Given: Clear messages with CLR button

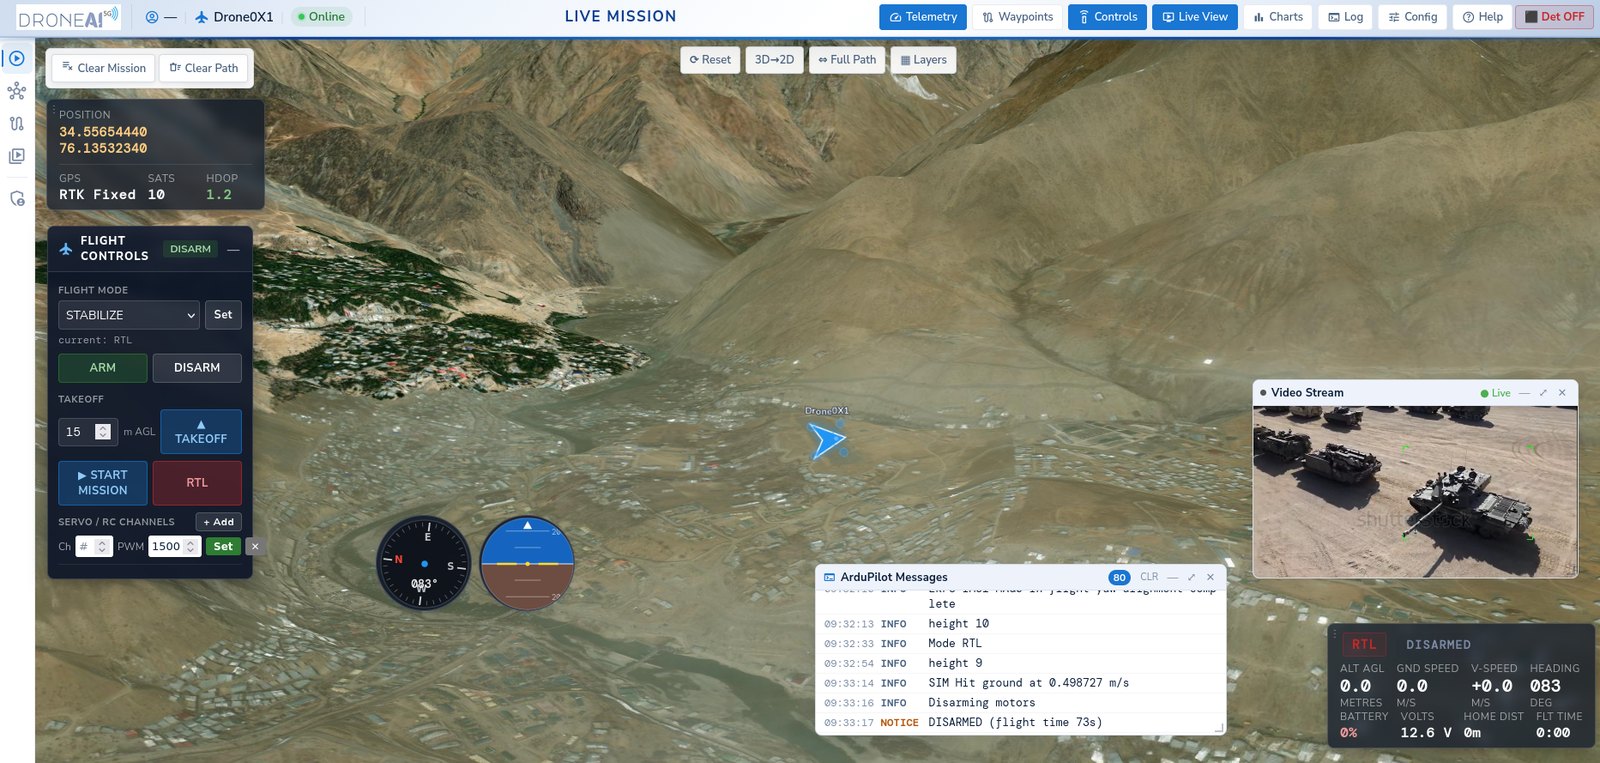Looking at the screenshot, I should [1149, 577].
